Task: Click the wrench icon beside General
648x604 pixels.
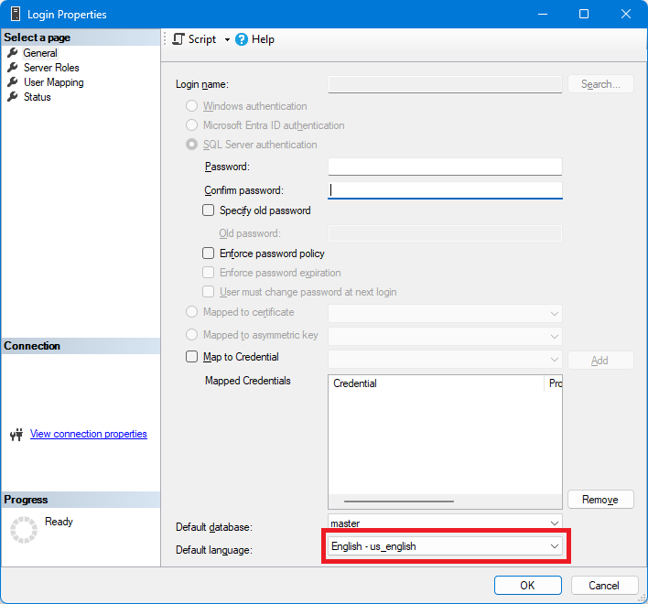Action: tap(13, 53)
